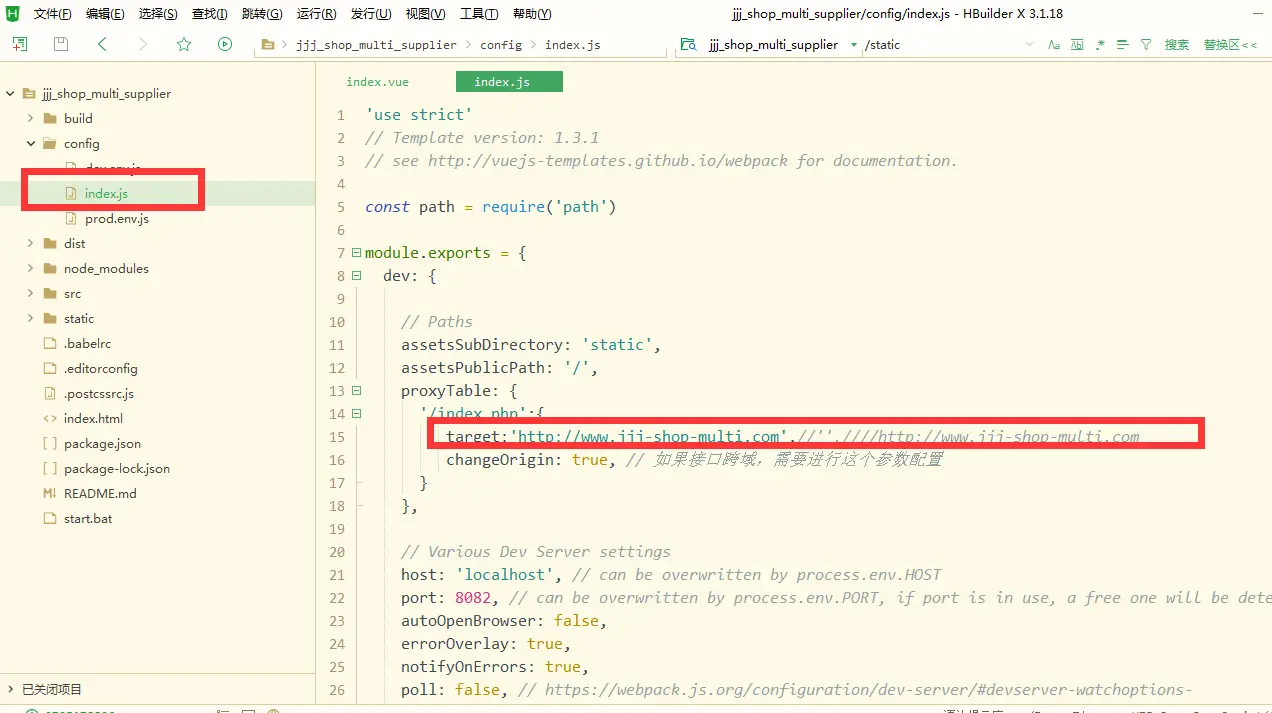The width and height of the screenshot is (1272, 713).
Task: Click index.js in the breadcrumb
Action: tap(573, 45)
